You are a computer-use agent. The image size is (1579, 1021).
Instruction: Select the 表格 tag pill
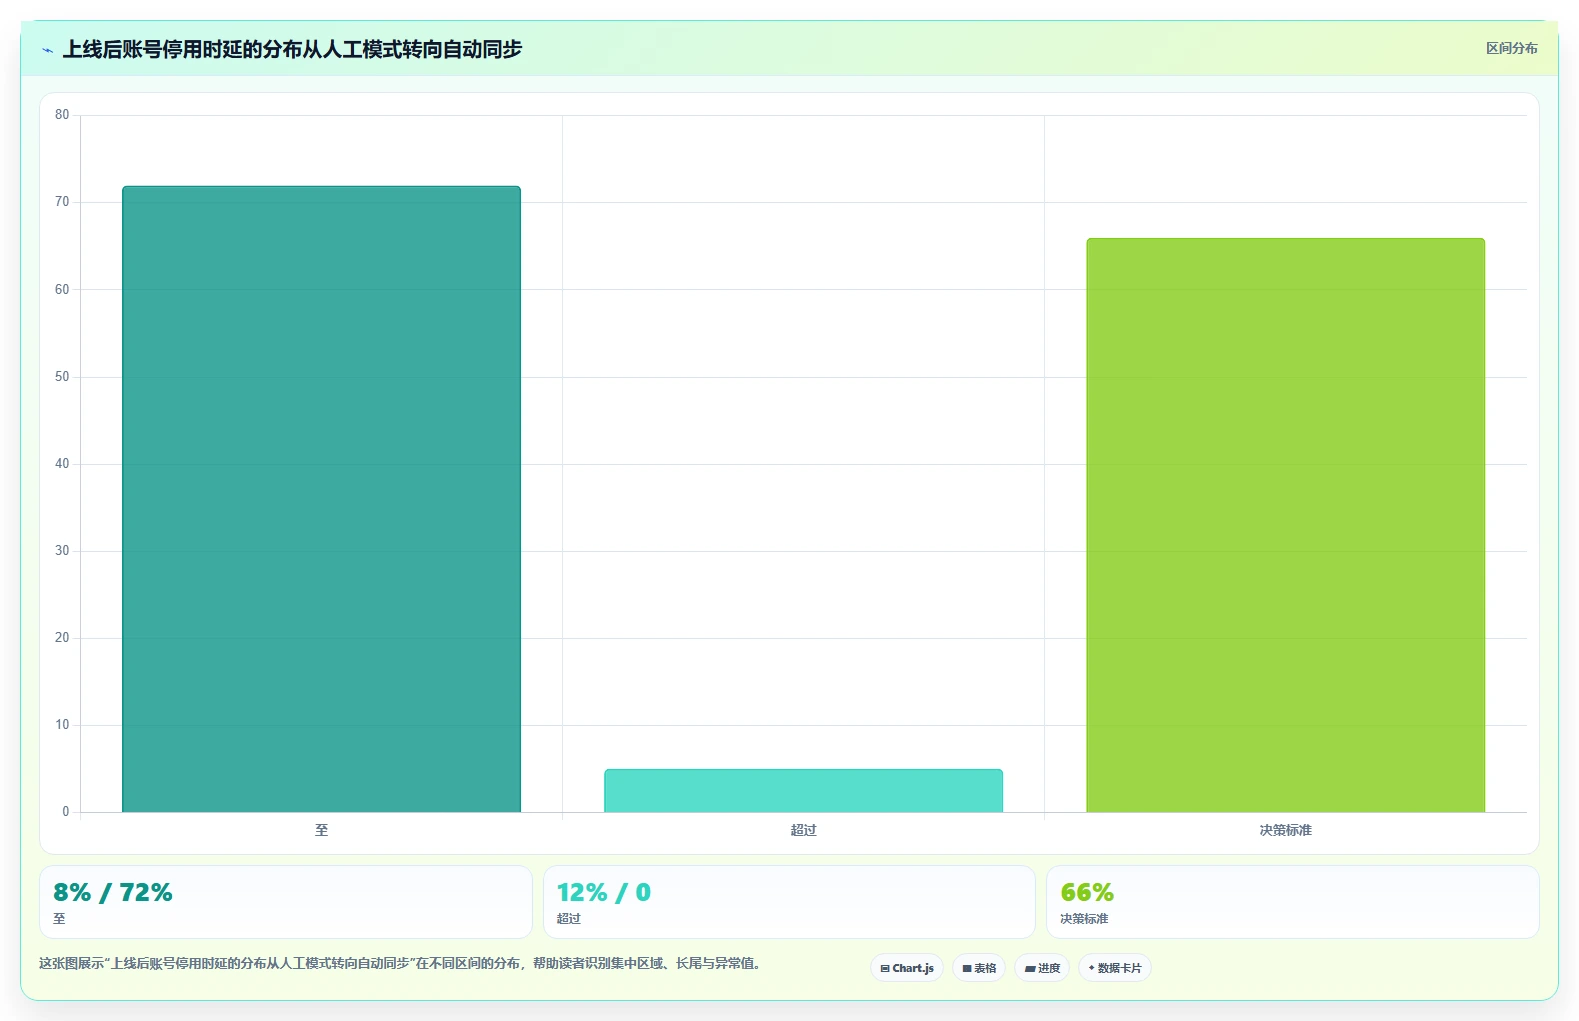point(979,968)
